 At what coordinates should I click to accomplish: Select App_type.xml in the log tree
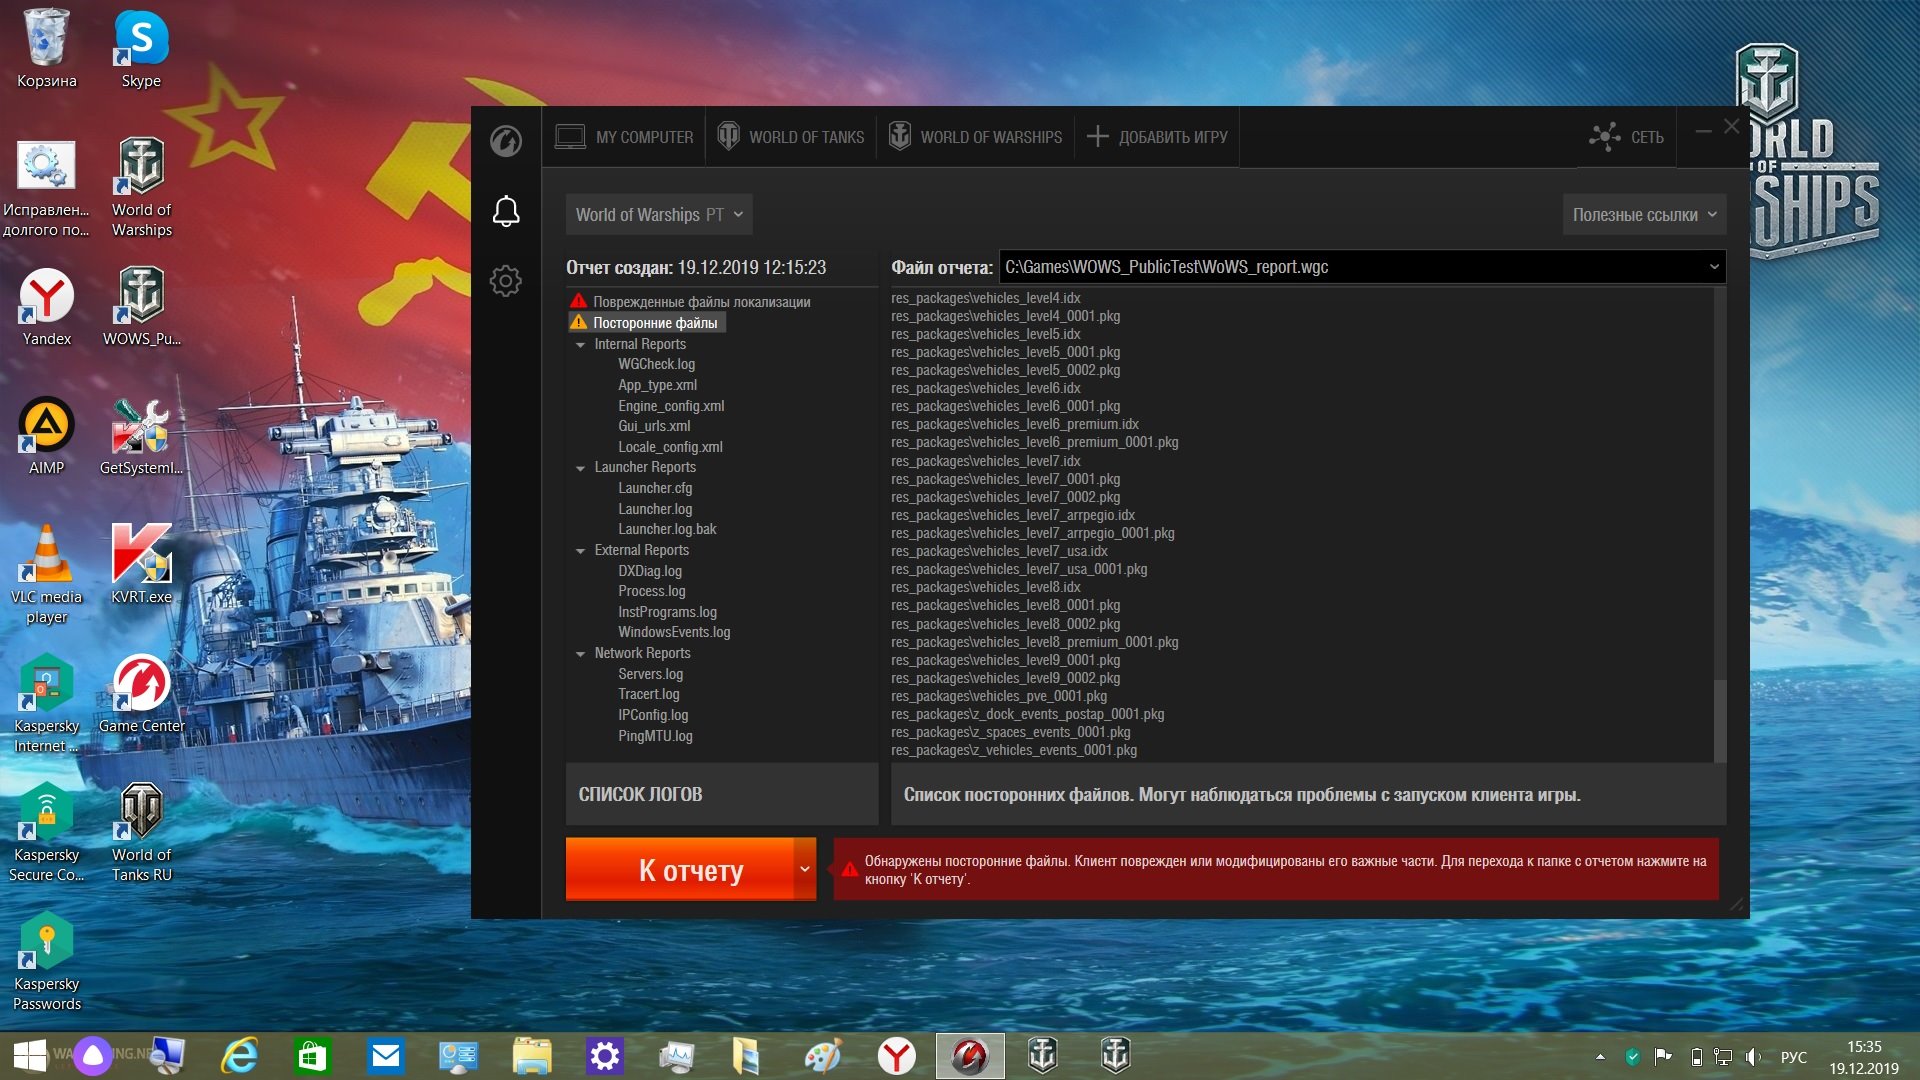[x=657, y=385]
